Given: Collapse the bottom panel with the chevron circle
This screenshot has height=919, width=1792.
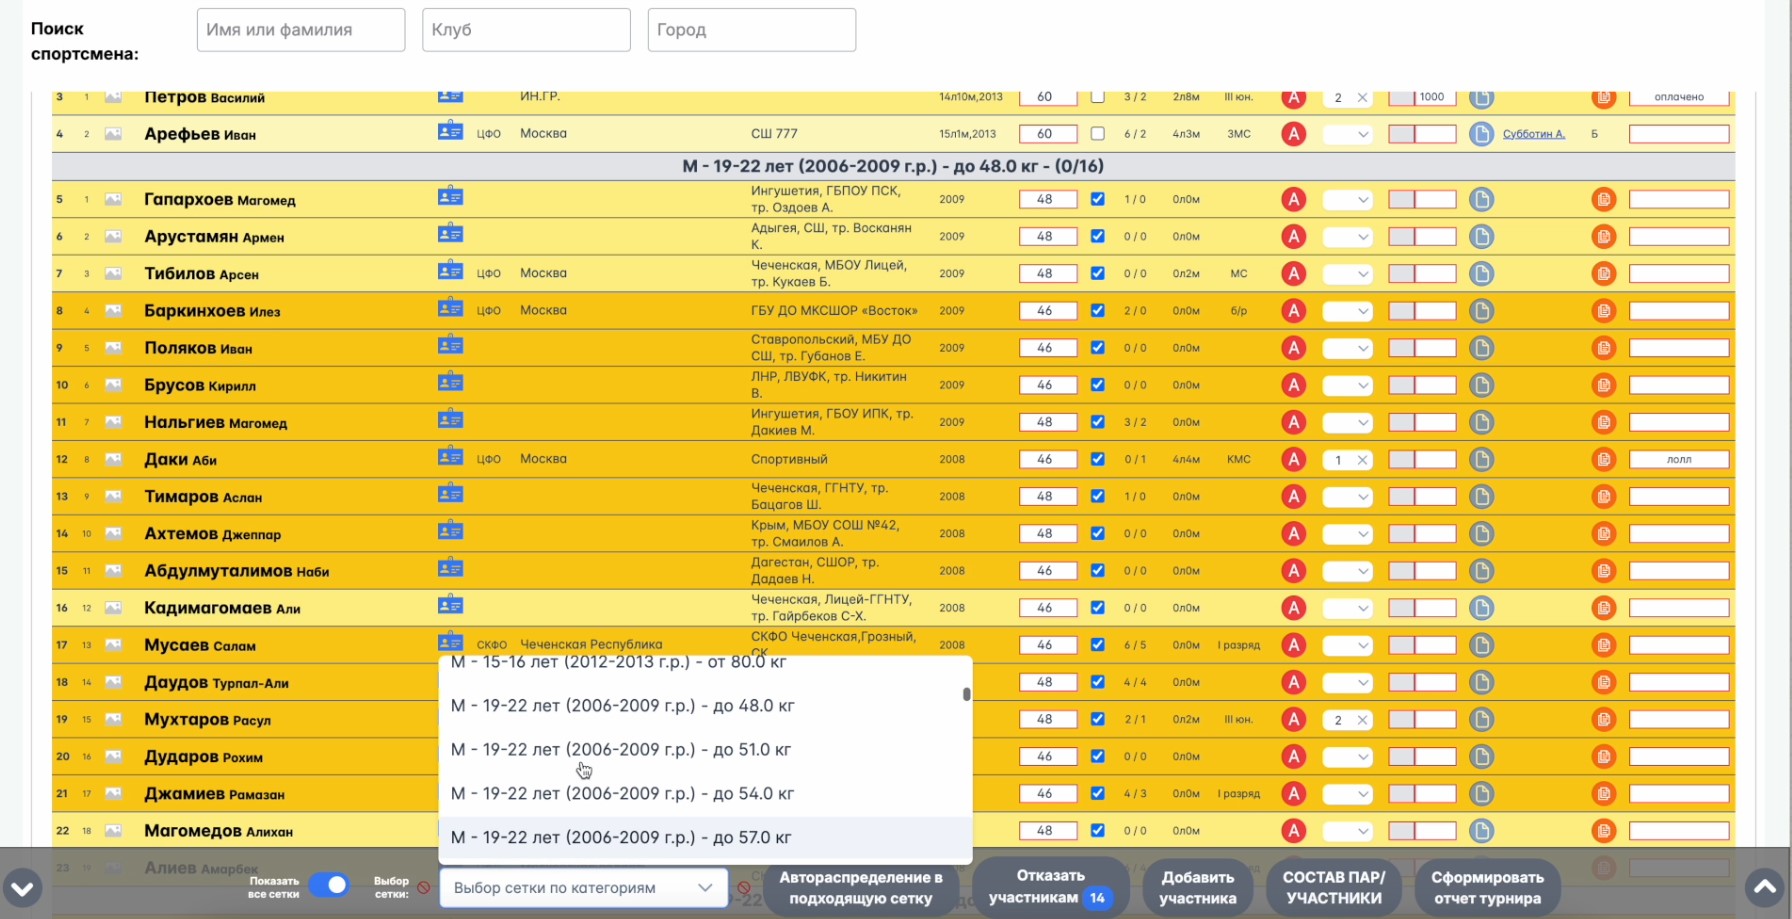Looking at the screenshot, I should (22, 887).
